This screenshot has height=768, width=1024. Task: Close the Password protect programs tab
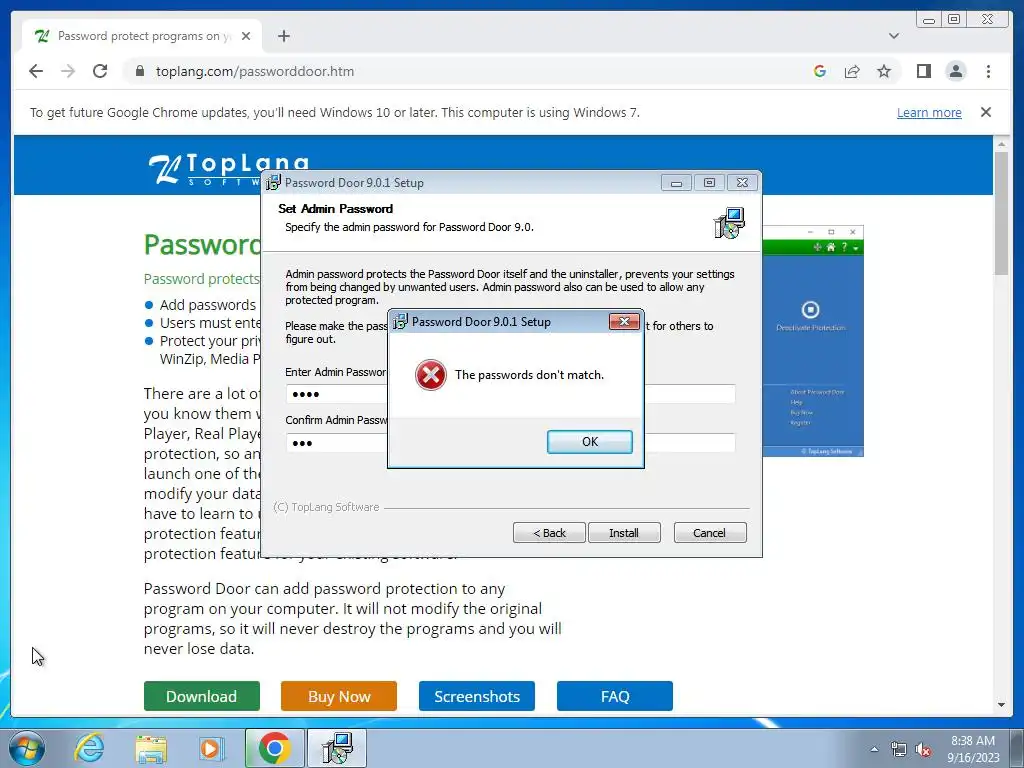click(x=246, y=36)
